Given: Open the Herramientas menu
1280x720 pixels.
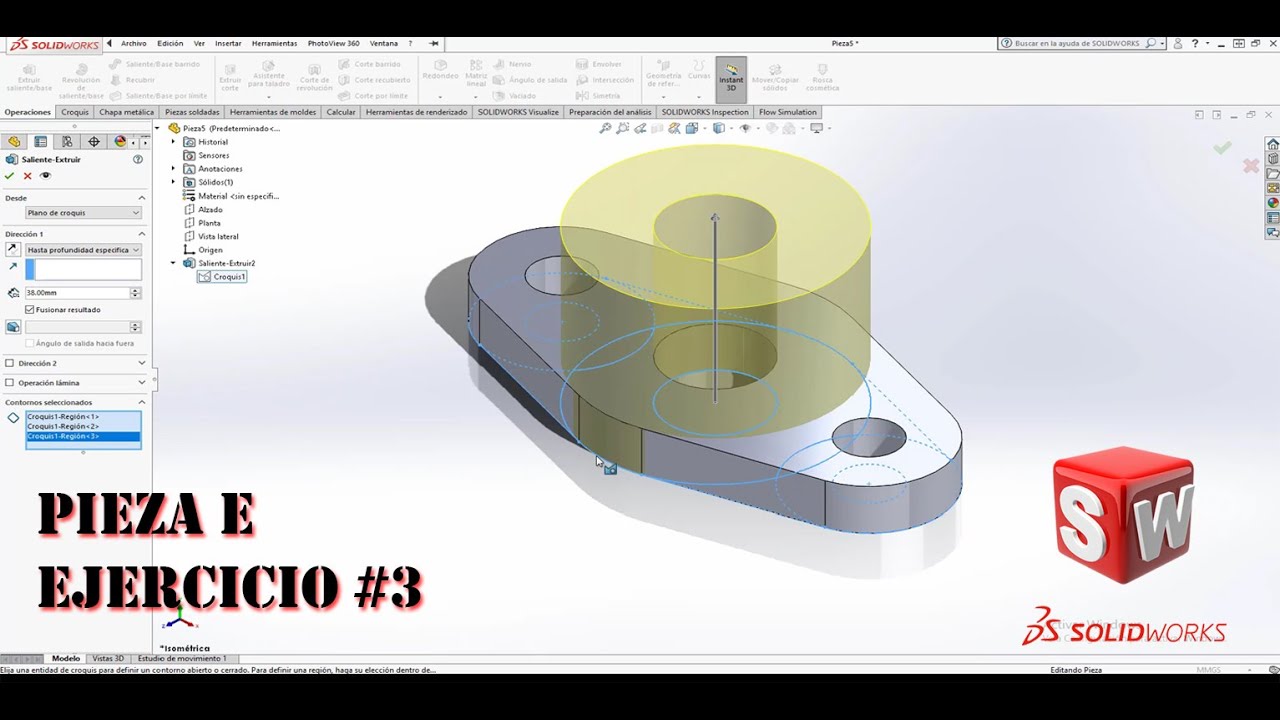Looking at the screenshot, I should (274, 44).
